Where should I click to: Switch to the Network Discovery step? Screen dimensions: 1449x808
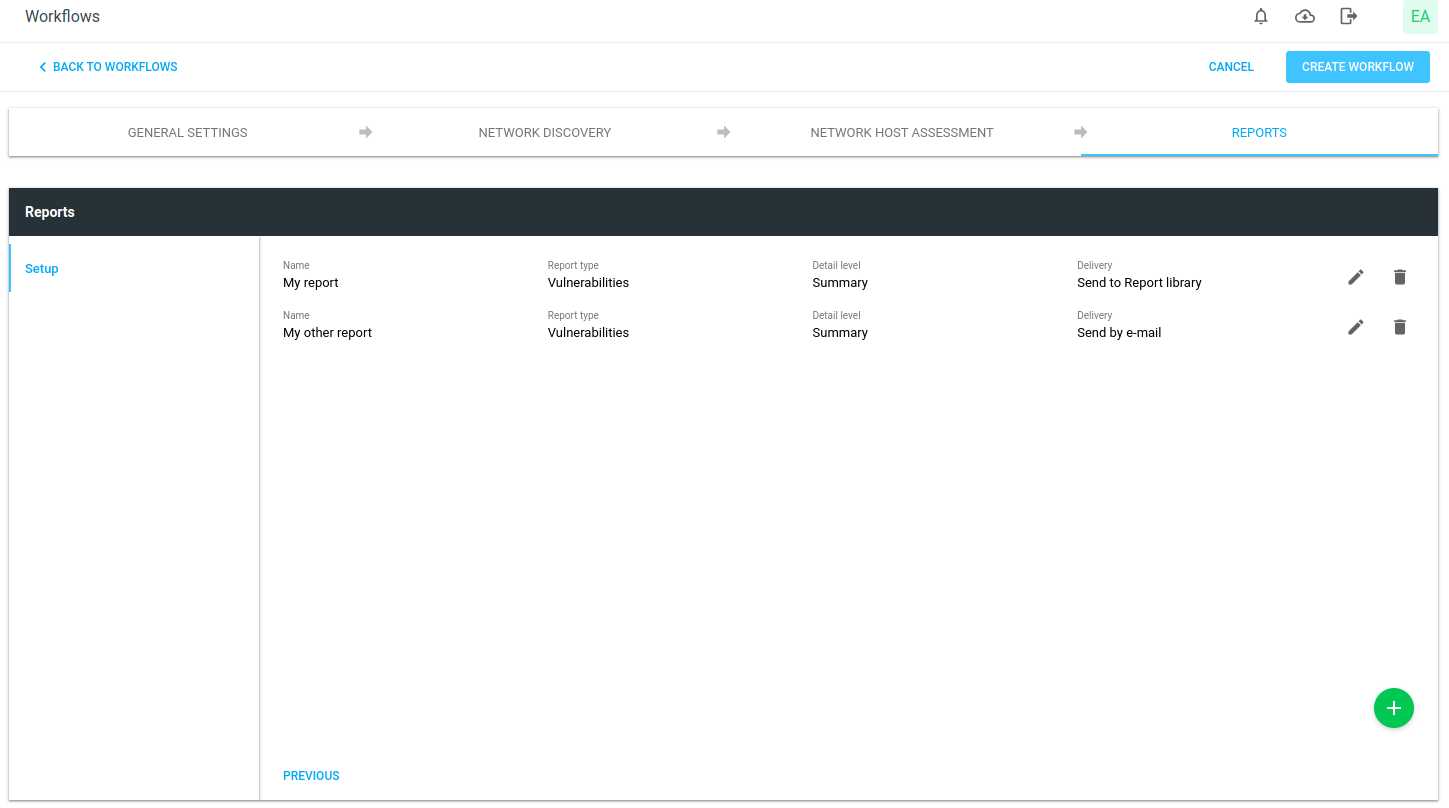pos(545,132)
